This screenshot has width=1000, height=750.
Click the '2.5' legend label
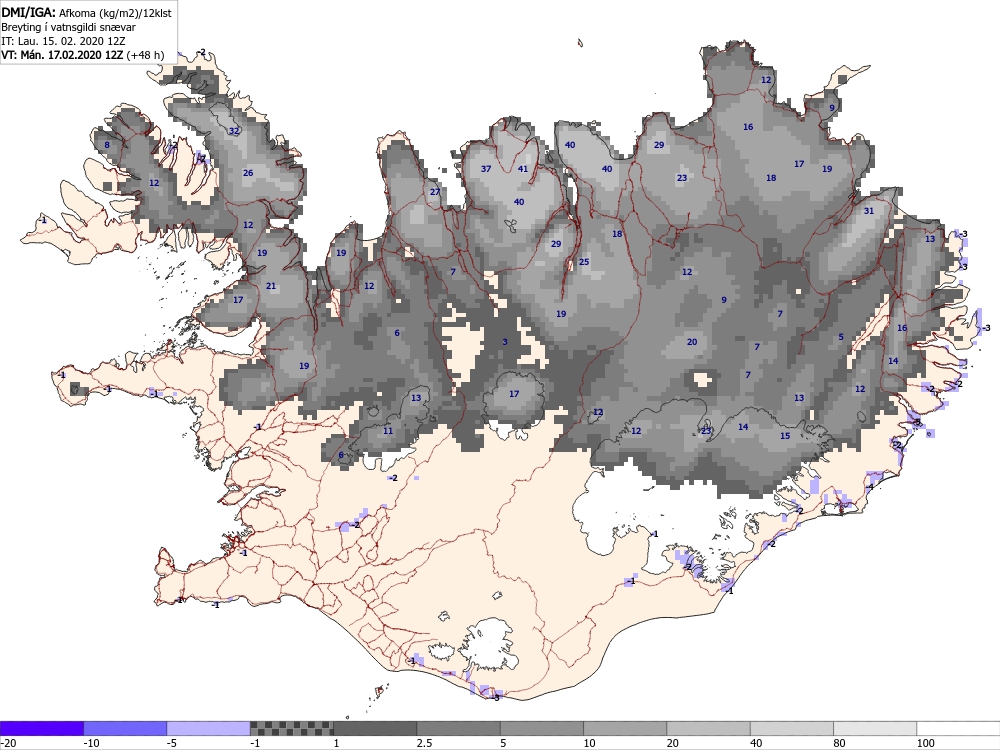click(424, 743)
